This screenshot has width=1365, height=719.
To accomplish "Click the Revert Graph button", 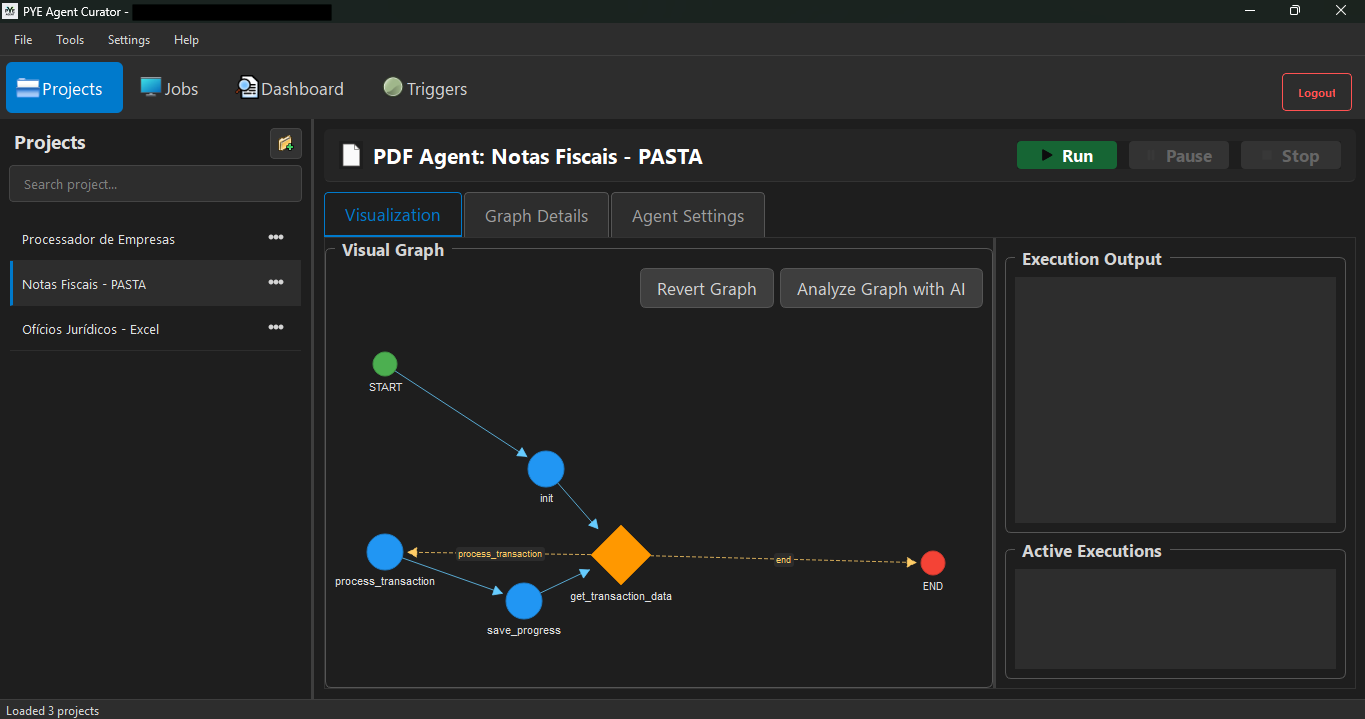I will tap(706, 289).
